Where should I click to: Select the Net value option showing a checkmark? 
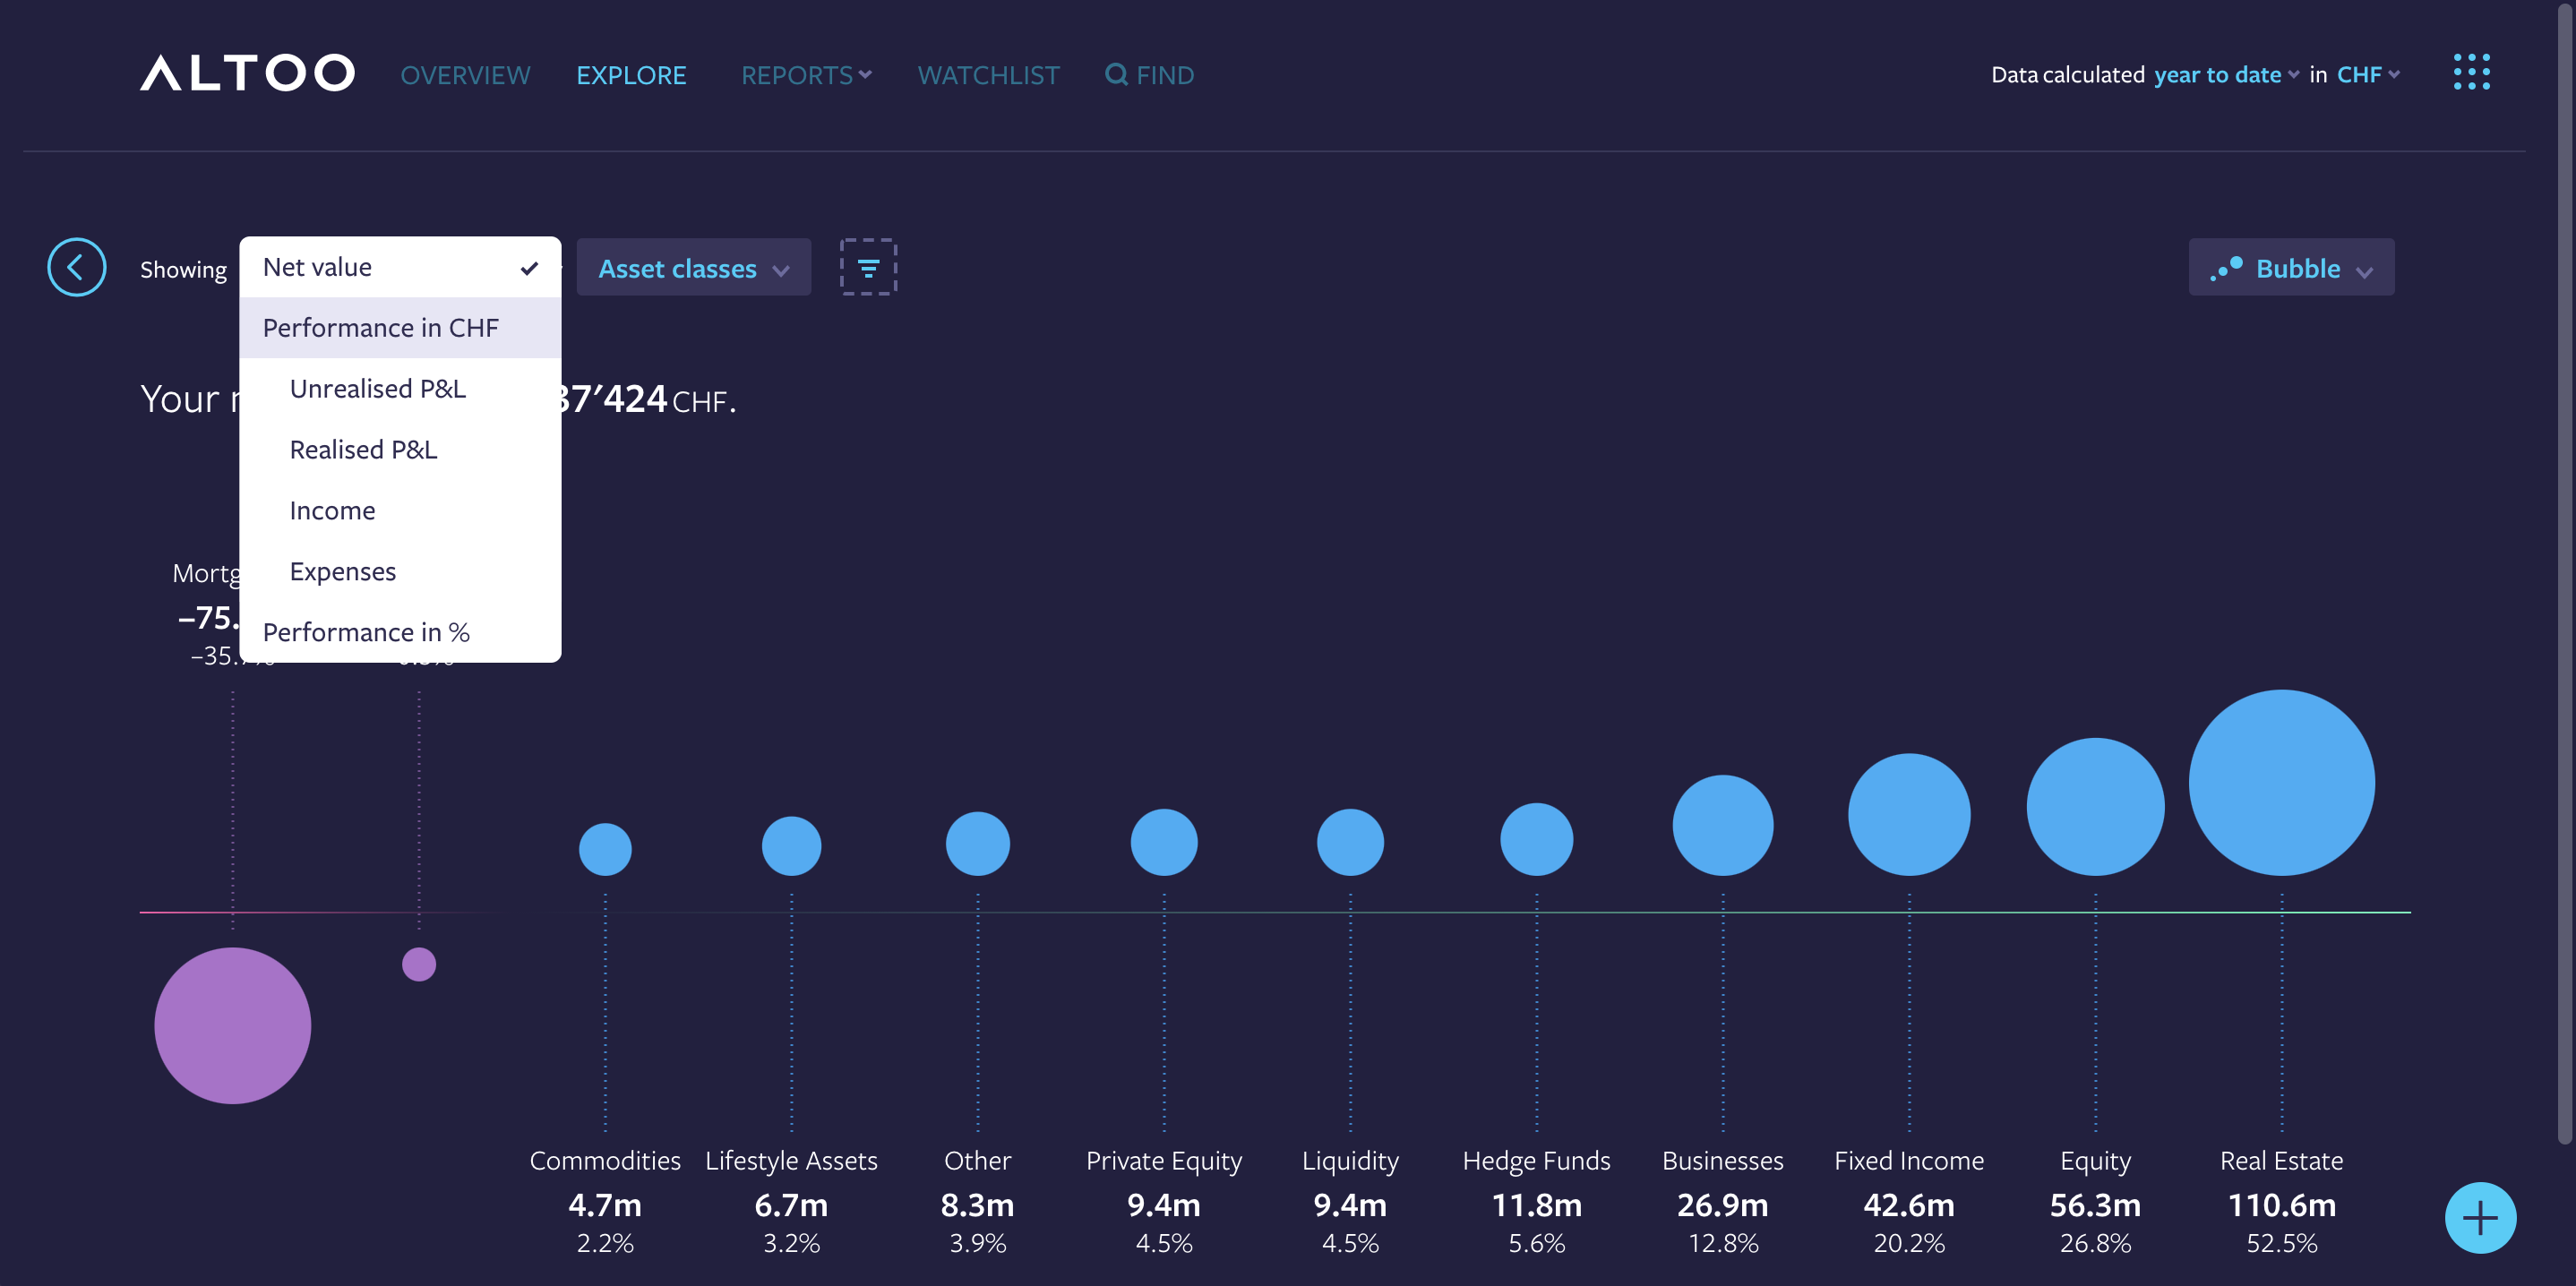point(398,266)
